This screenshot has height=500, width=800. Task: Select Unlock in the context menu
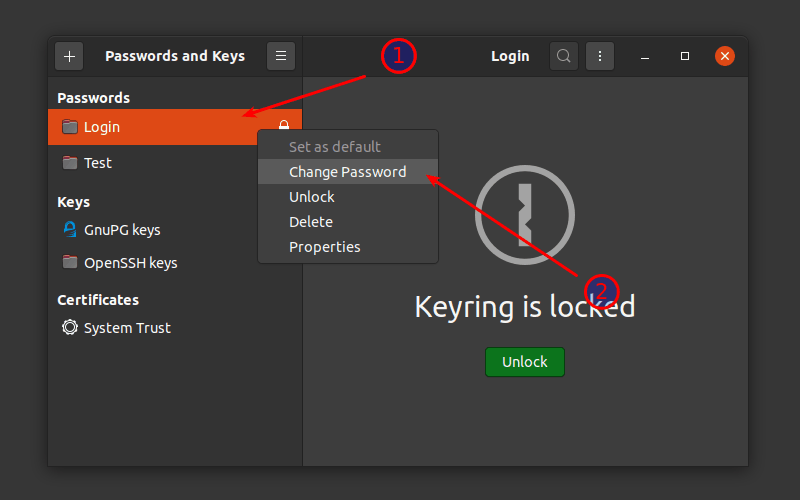312,197
